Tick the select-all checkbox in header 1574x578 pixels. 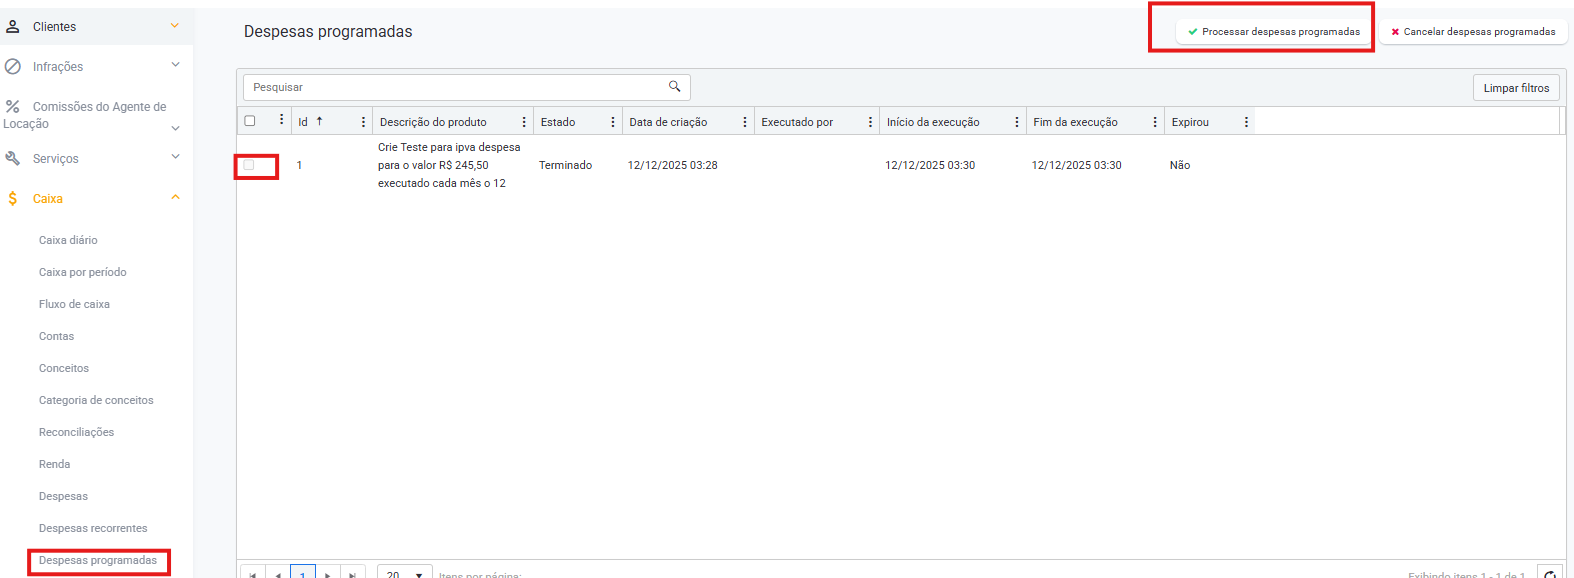click(x=250, y=121)
